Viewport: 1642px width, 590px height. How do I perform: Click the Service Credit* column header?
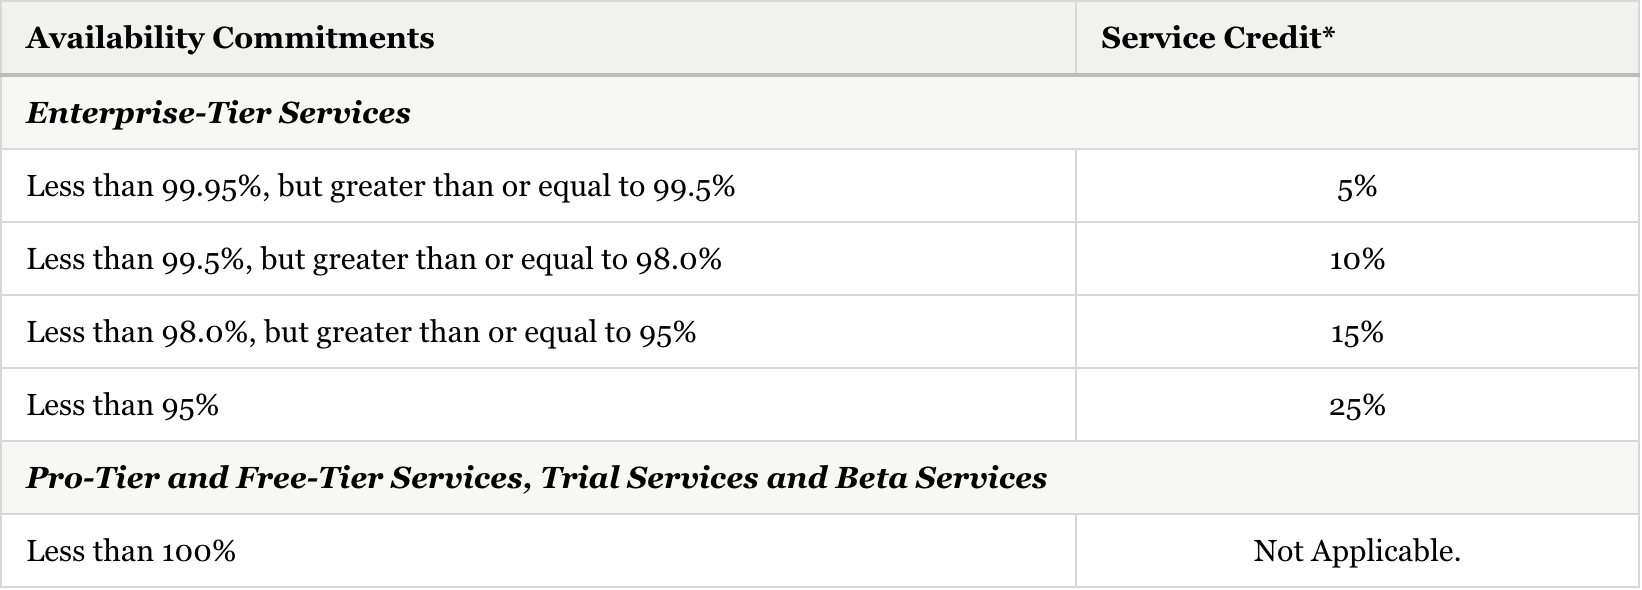pyautogui.click(x=1218, y=38)
